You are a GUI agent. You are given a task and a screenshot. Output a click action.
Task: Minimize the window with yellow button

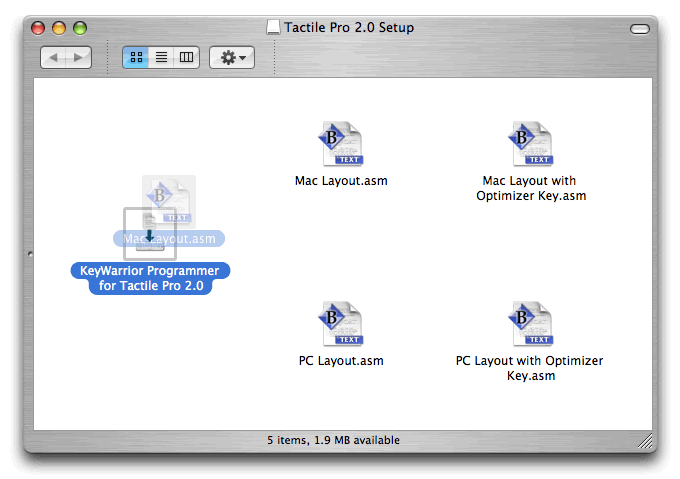[59, 28]
